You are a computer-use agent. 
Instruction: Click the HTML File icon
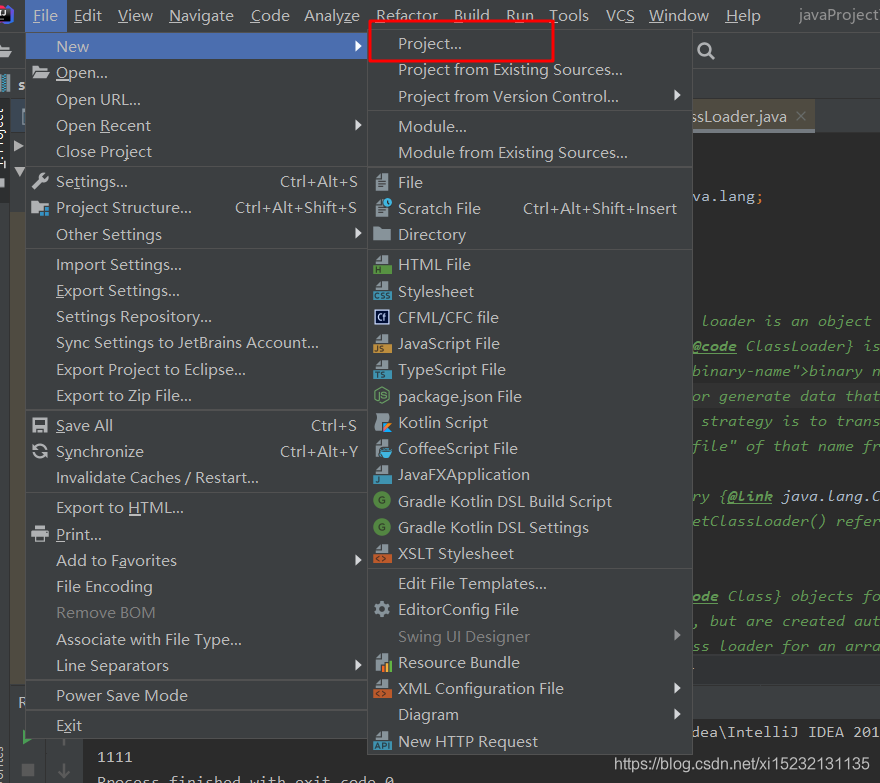pos(382,264)
